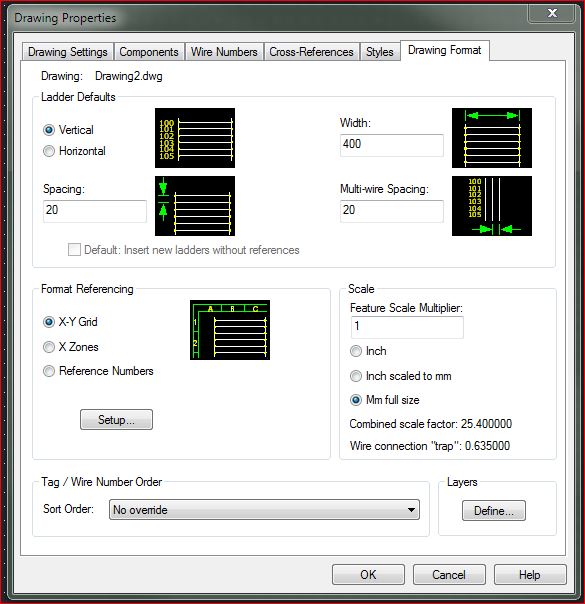Screen dimensions: 585x604
Task: Click the ladder orientation preview image
Action: [x=195, y=138]
